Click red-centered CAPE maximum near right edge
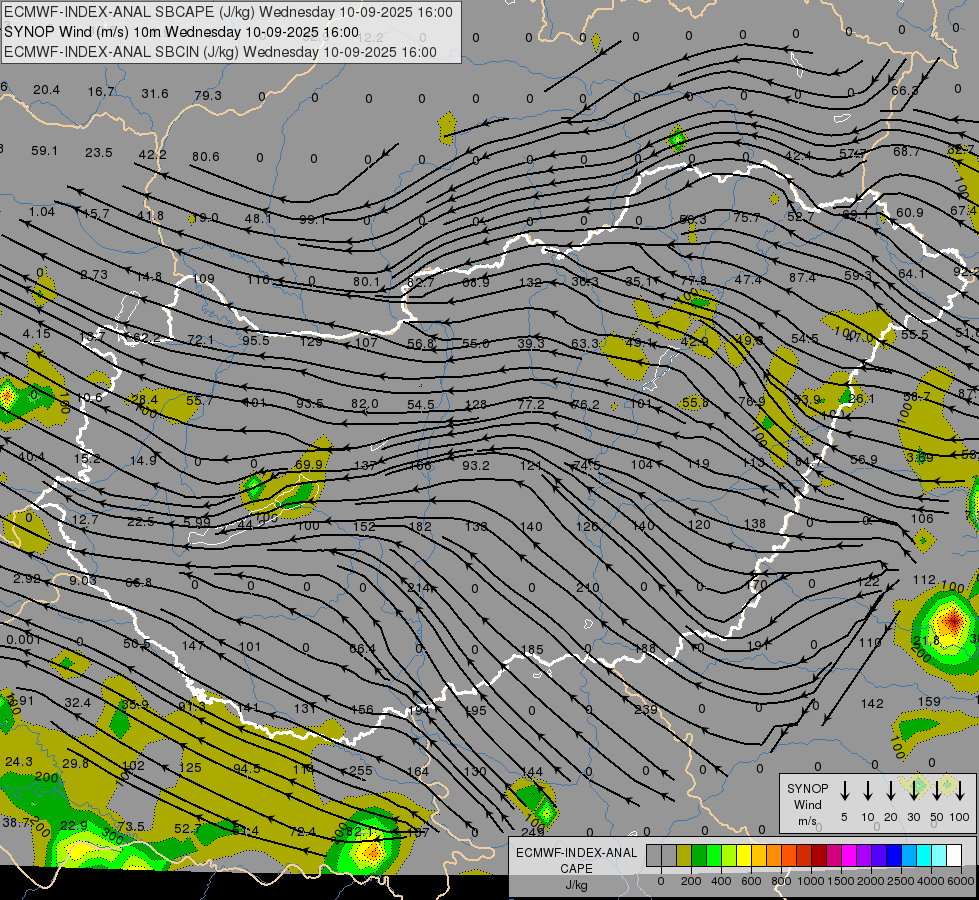The width and height of the screenshot is (979, 900). pos(952,622)
